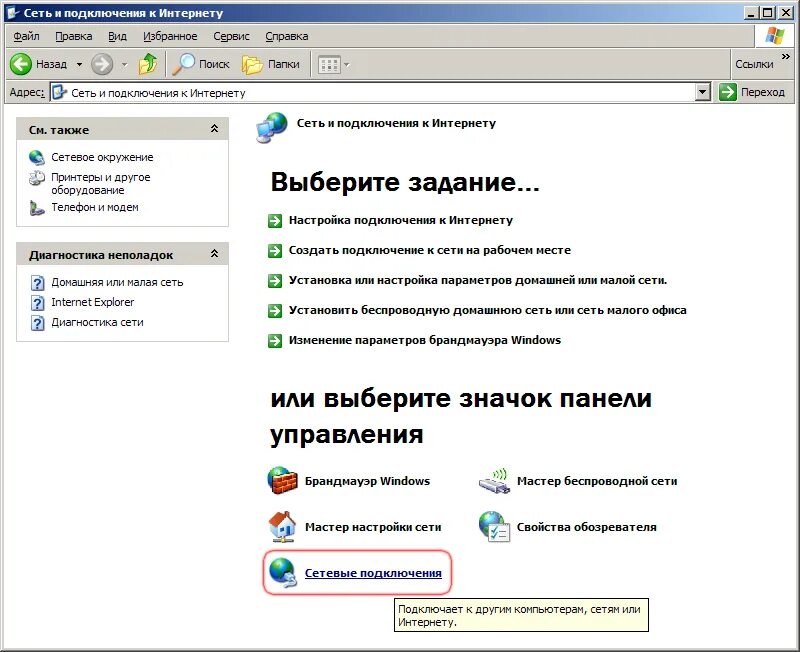The image size is (800, 652).
Task: Open the Forward history dropdown arrow
Action: [124, 65]
